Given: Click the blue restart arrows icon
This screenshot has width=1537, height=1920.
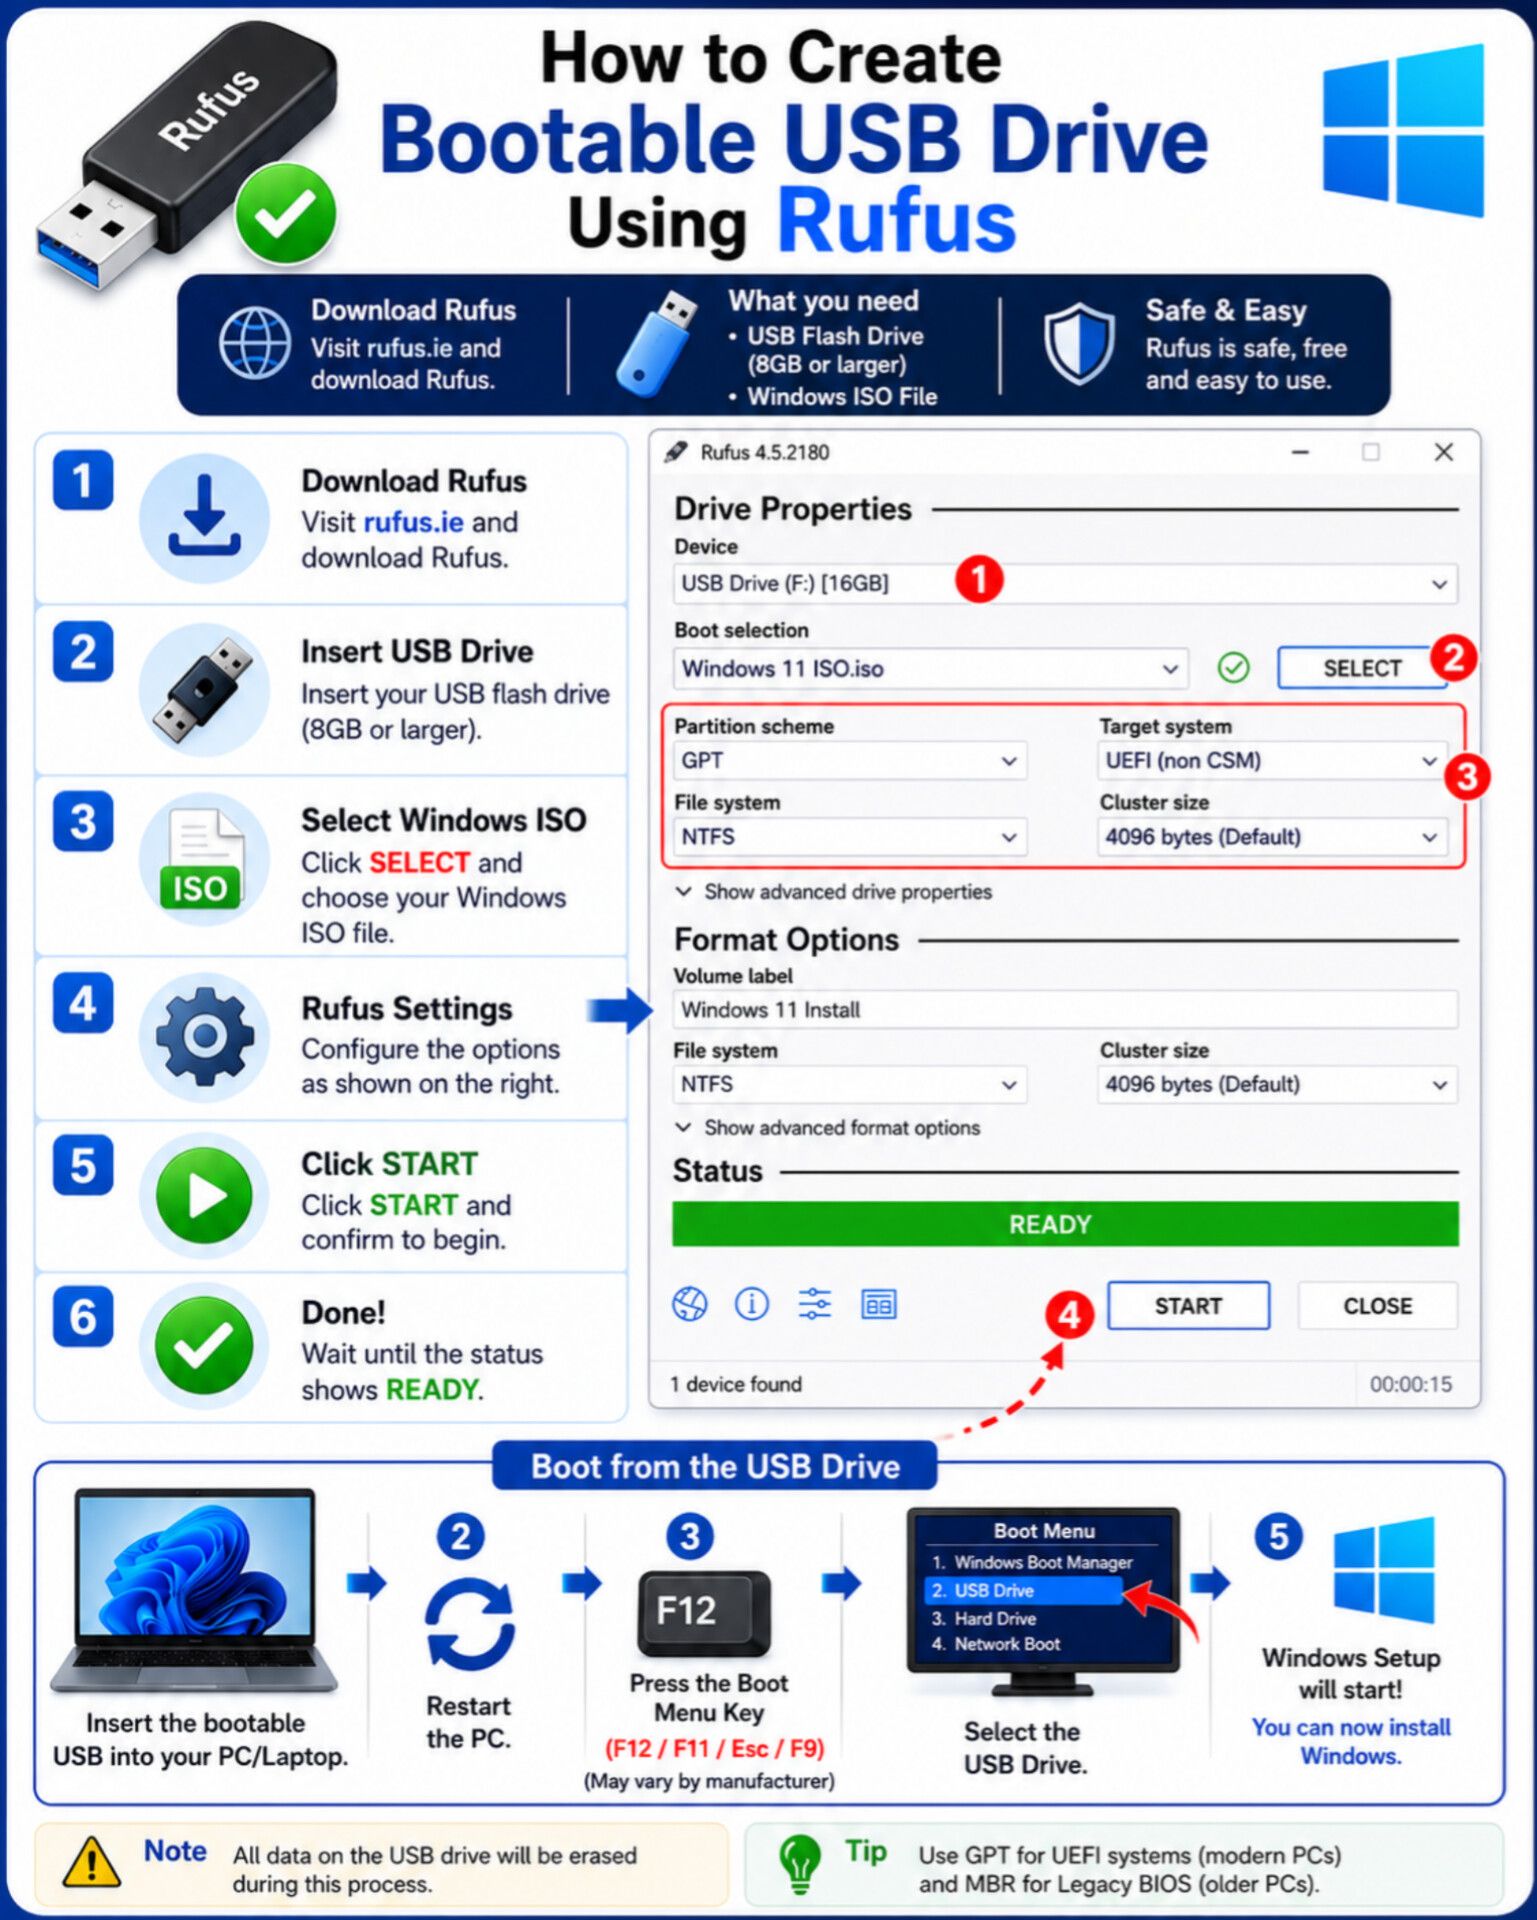Looking at the screenshot, I should [469, 1624].
